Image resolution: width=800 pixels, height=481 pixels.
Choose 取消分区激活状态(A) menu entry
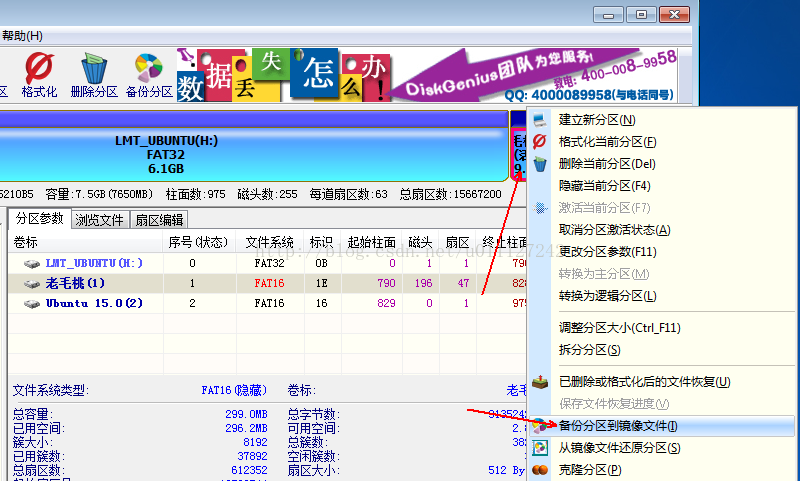[662, 230]
